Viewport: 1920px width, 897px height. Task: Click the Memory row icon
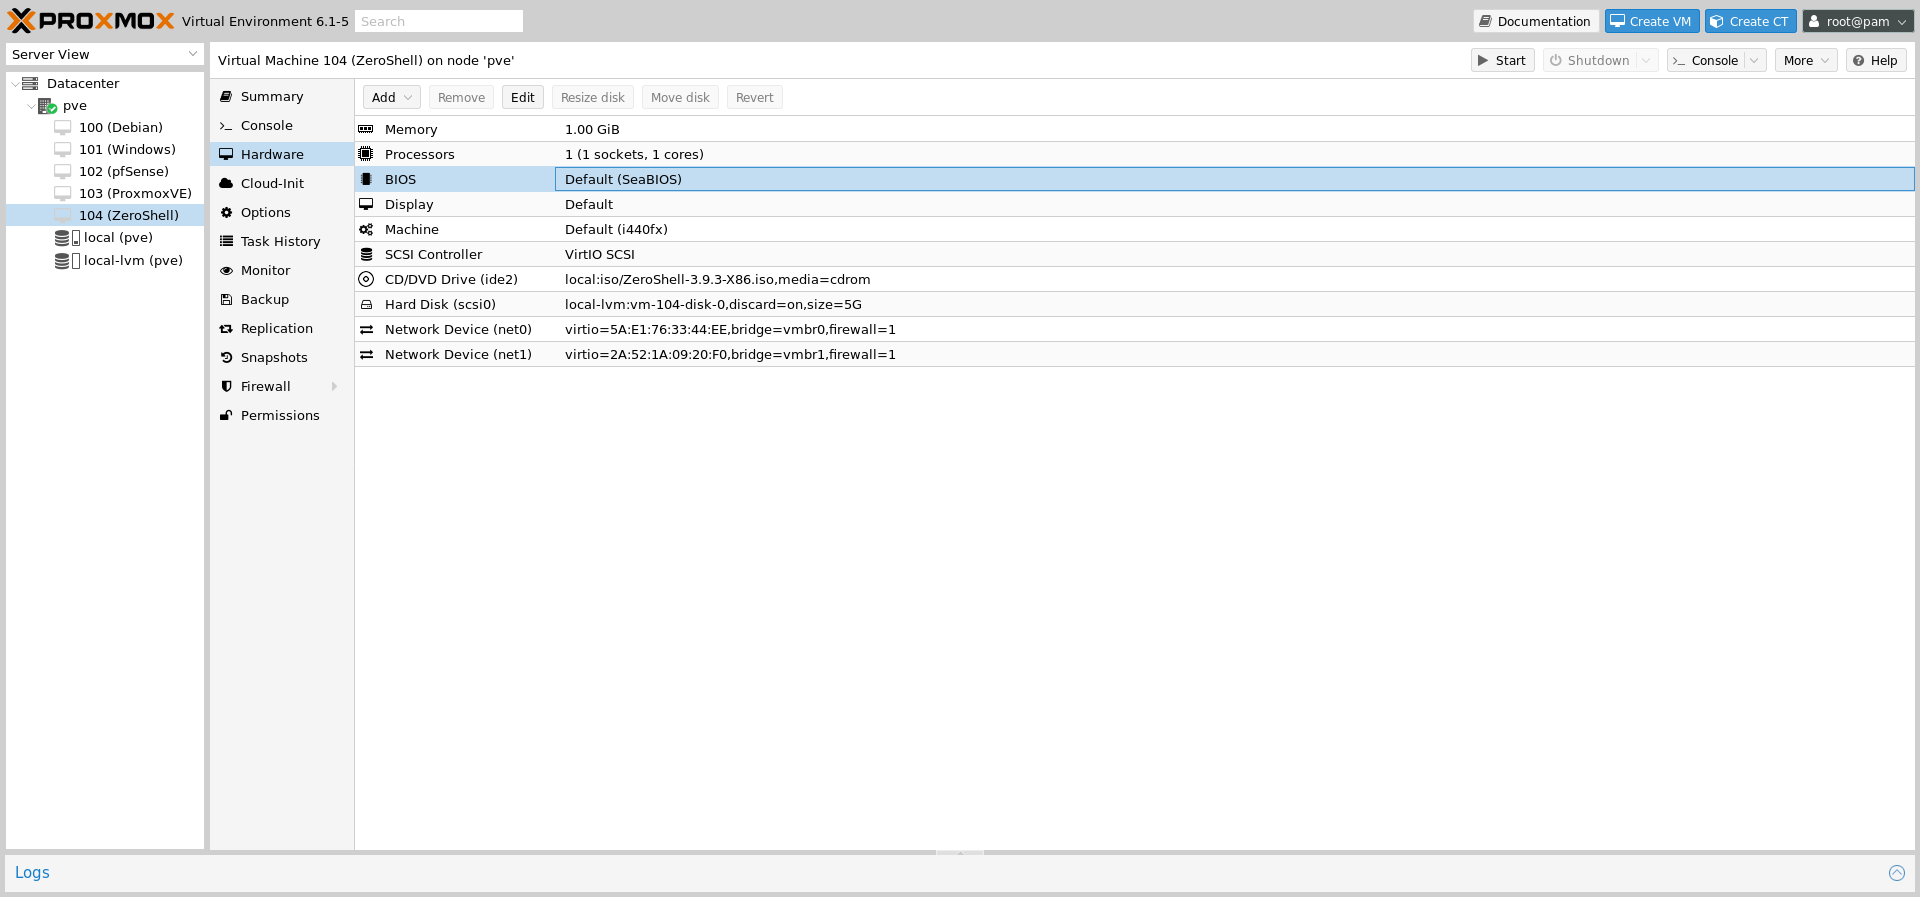366,129
